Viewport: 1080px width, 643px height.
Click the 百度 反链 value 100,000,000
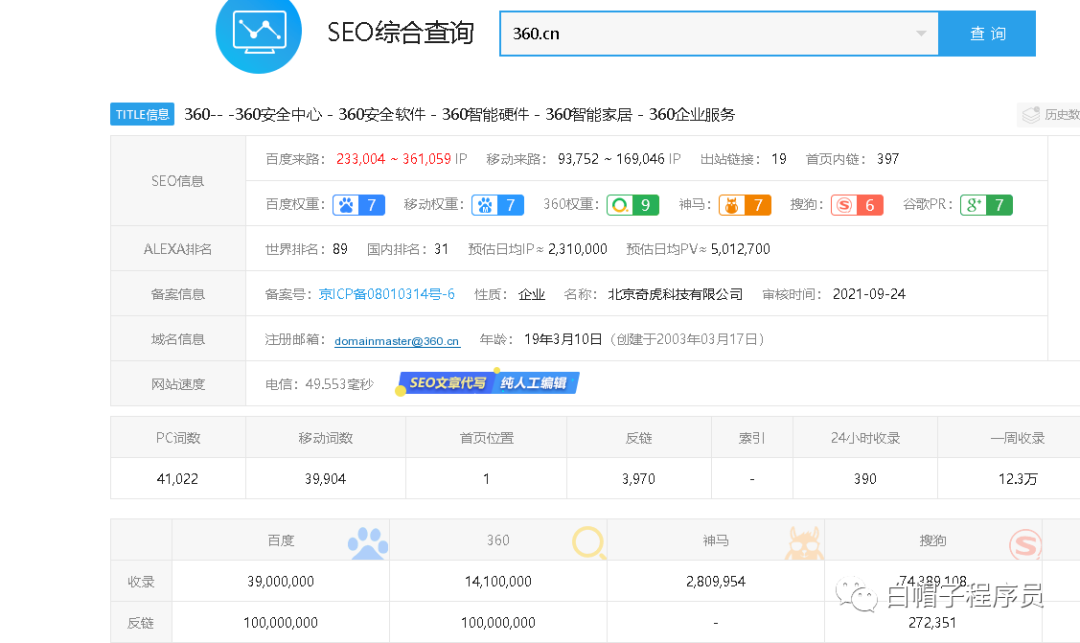280,622
